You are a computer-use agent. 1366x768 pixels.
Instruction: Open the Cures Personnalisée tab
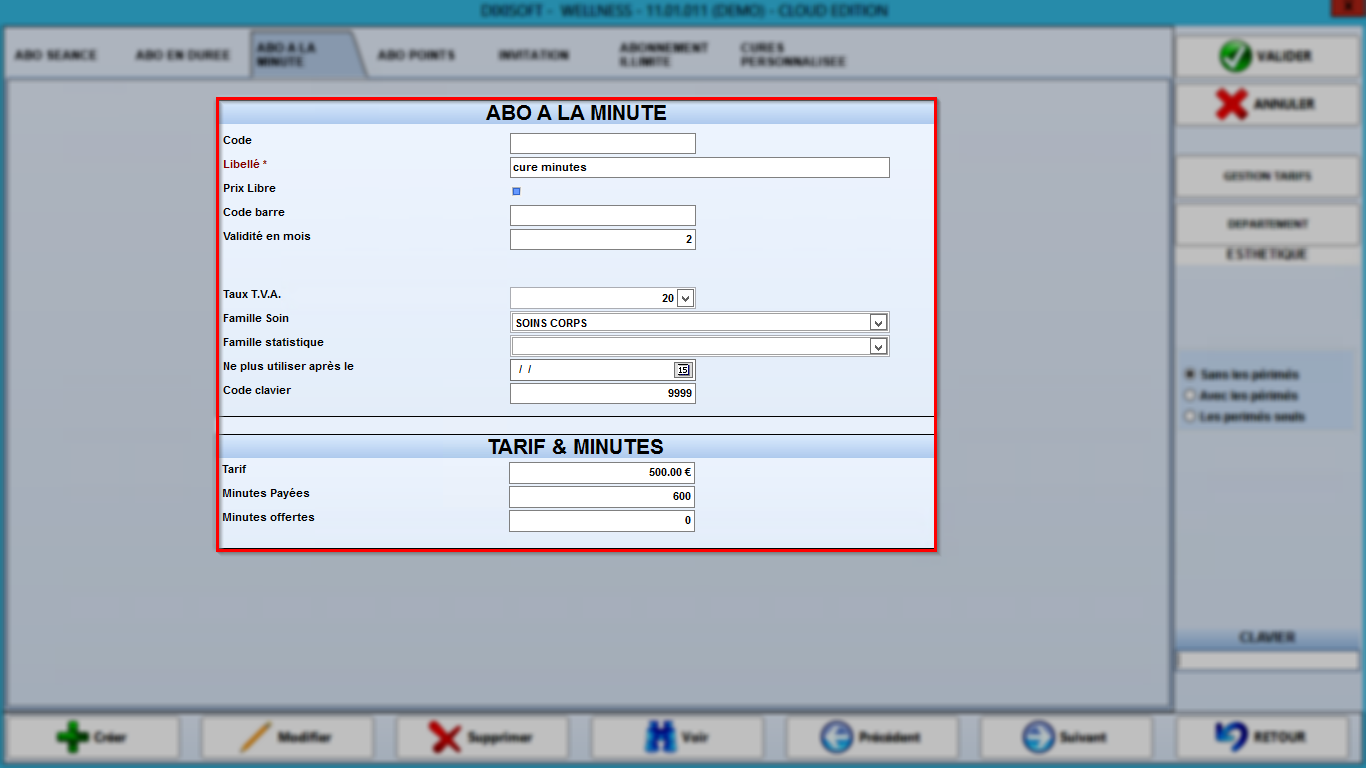793,55
